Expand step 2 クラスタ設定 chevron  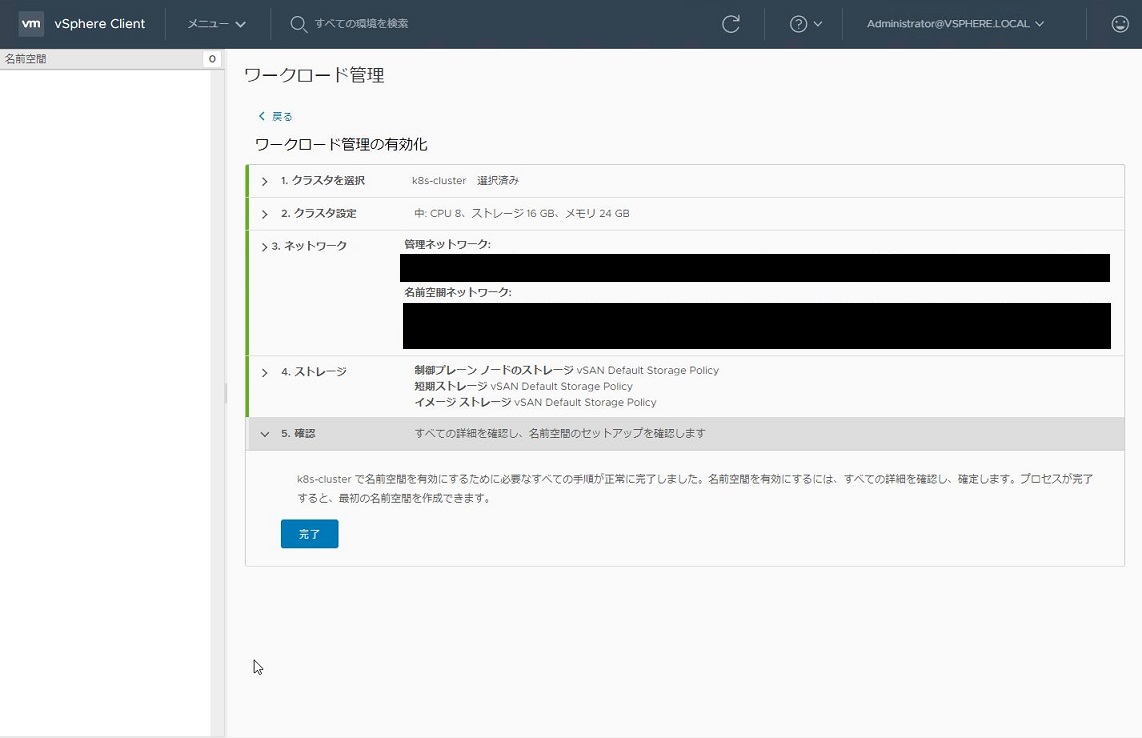264,214
